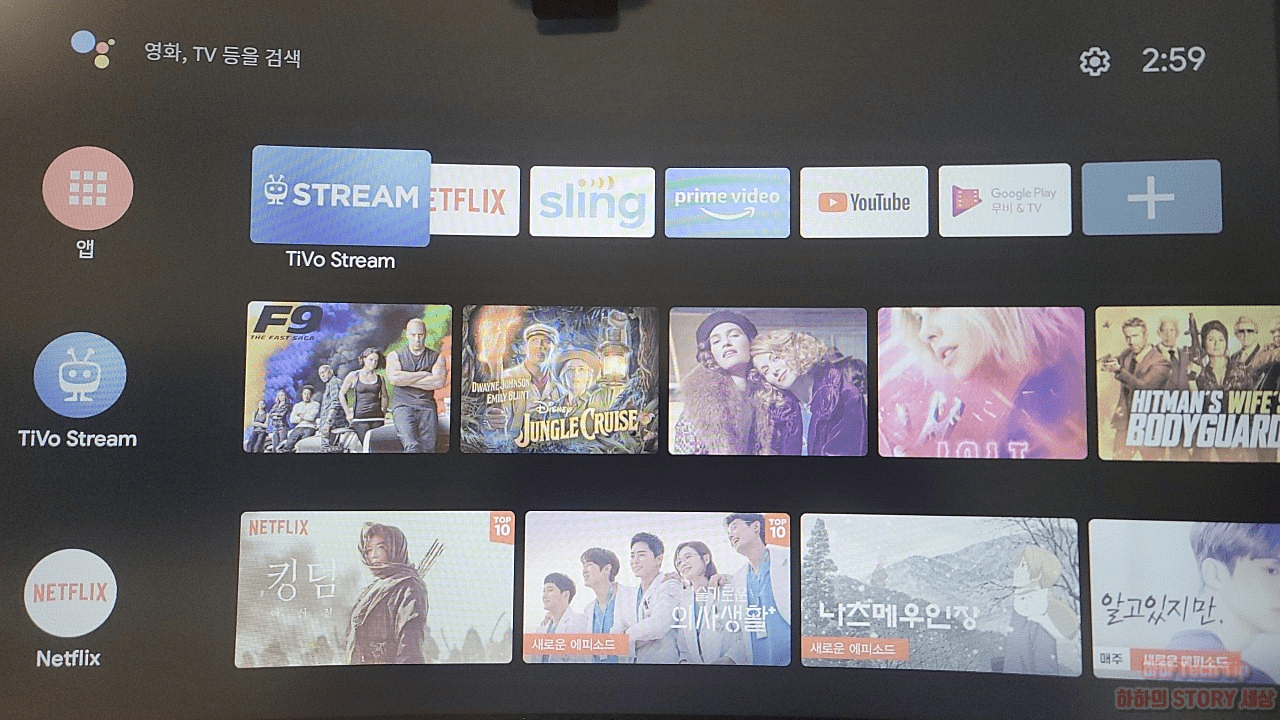1280x720 pixels.
Task: Launch the Prime Video app tile
Action: pyautogui.click(x=727, y=202)
